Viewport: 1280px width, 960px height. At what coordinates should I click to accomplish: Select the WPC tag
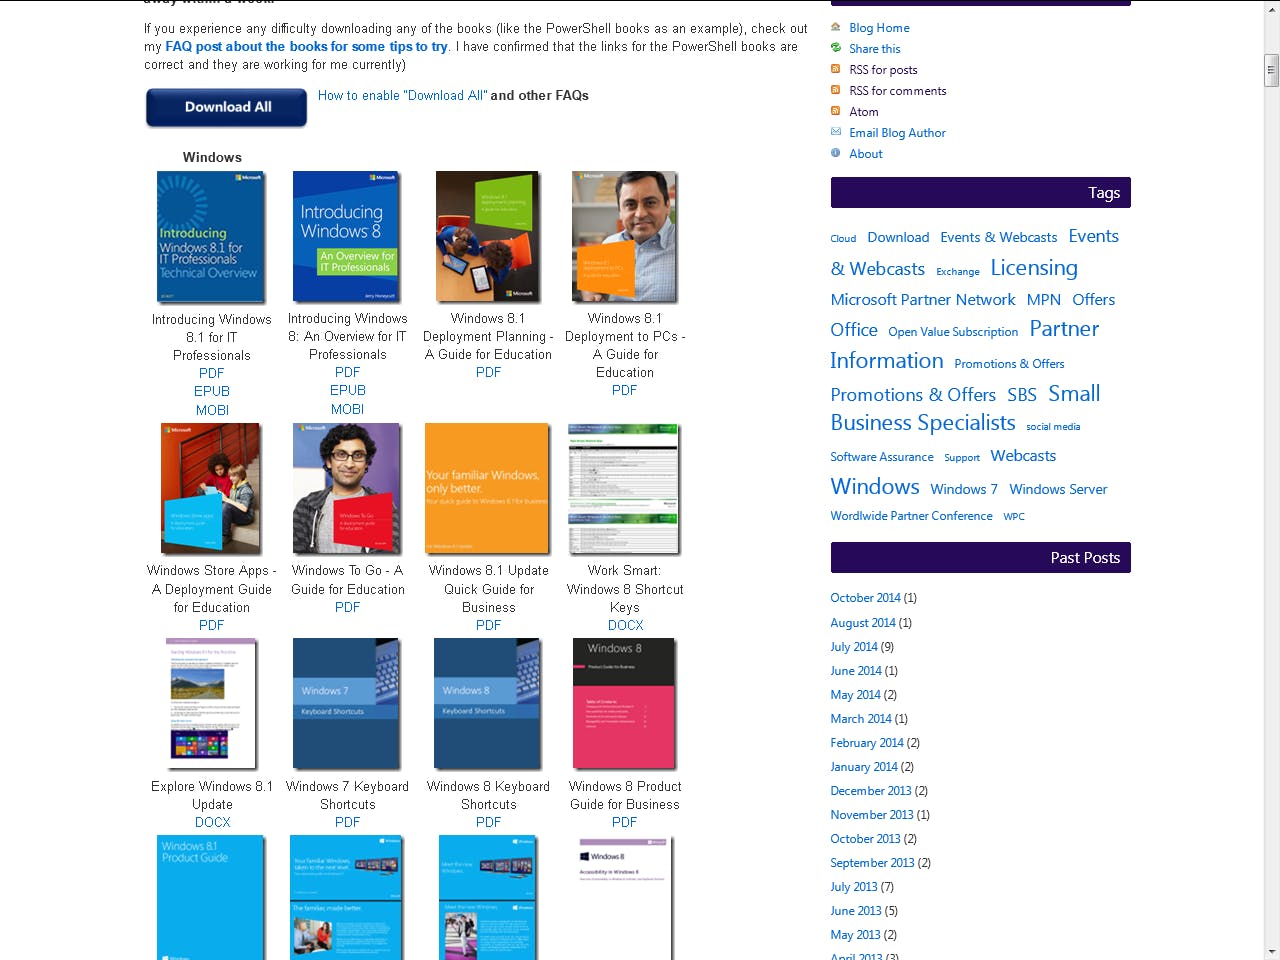point(1014,517)
